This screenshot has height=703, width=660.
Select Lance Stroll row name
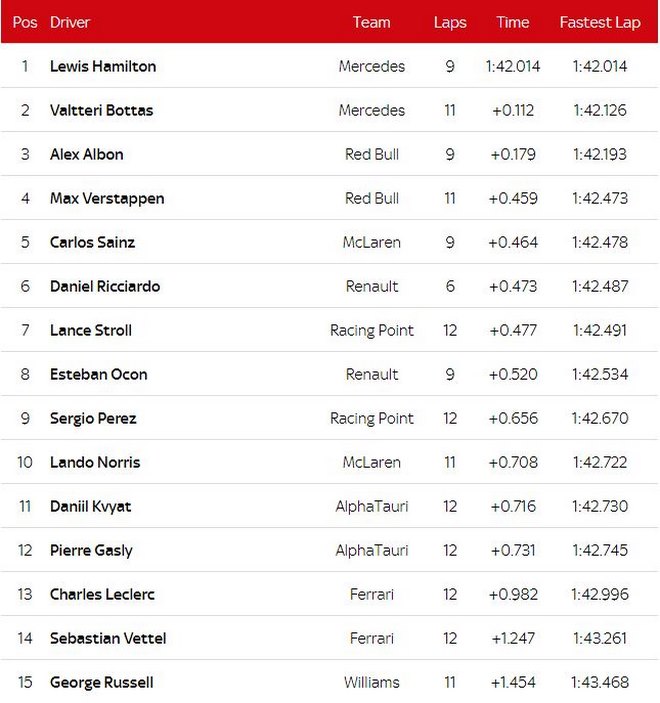[x=91, y=330]
